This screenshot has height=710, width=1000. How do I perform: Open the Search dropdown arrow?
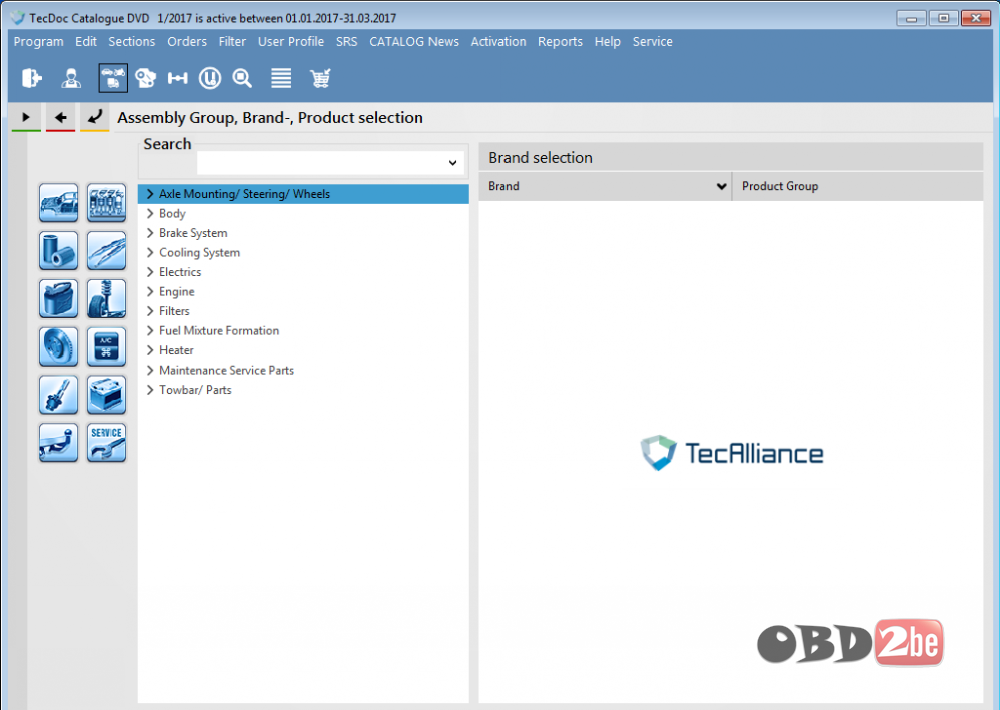(452, 163)
